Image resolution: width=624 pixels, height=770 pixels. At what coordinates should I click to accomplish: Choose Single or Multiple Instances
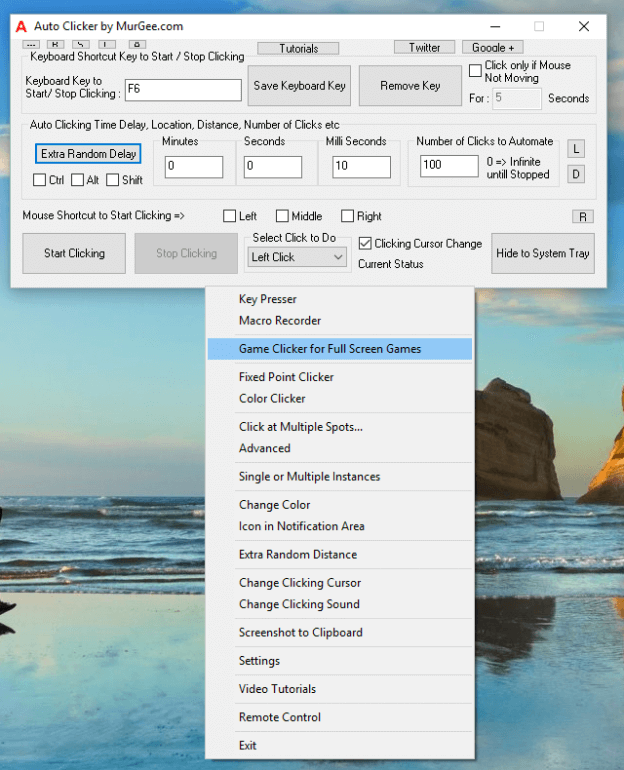tap(340, 477)
